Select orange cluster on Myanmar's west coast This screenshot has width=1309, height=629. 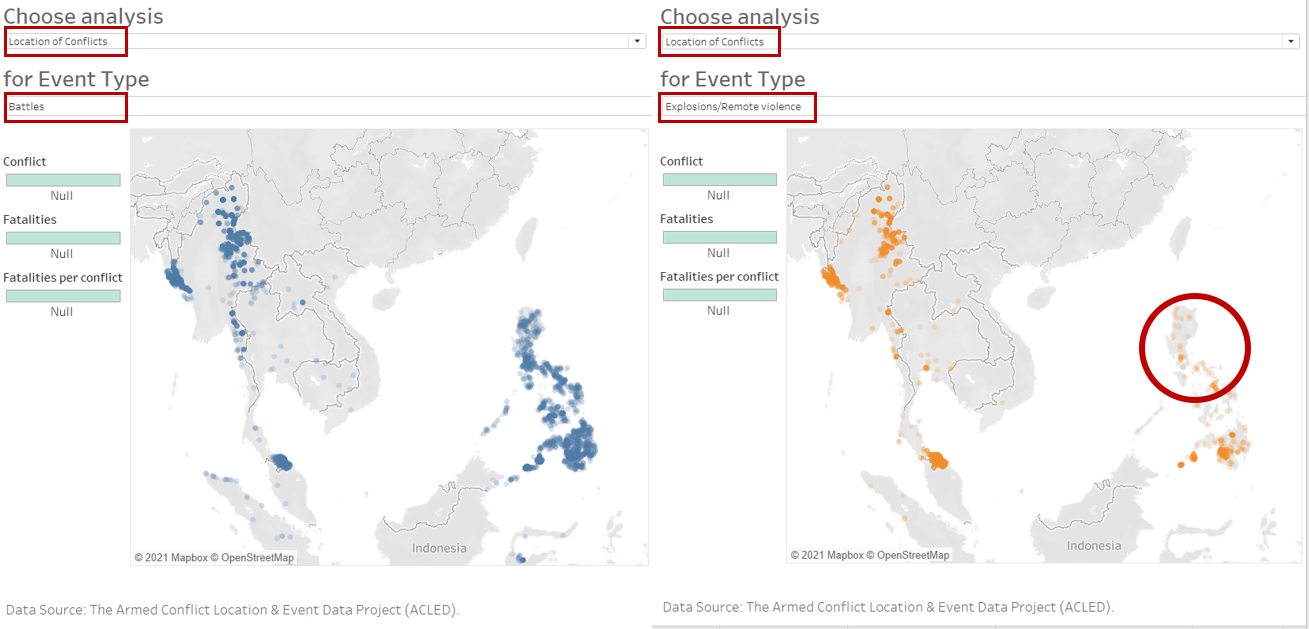click(x=831, y=281)
